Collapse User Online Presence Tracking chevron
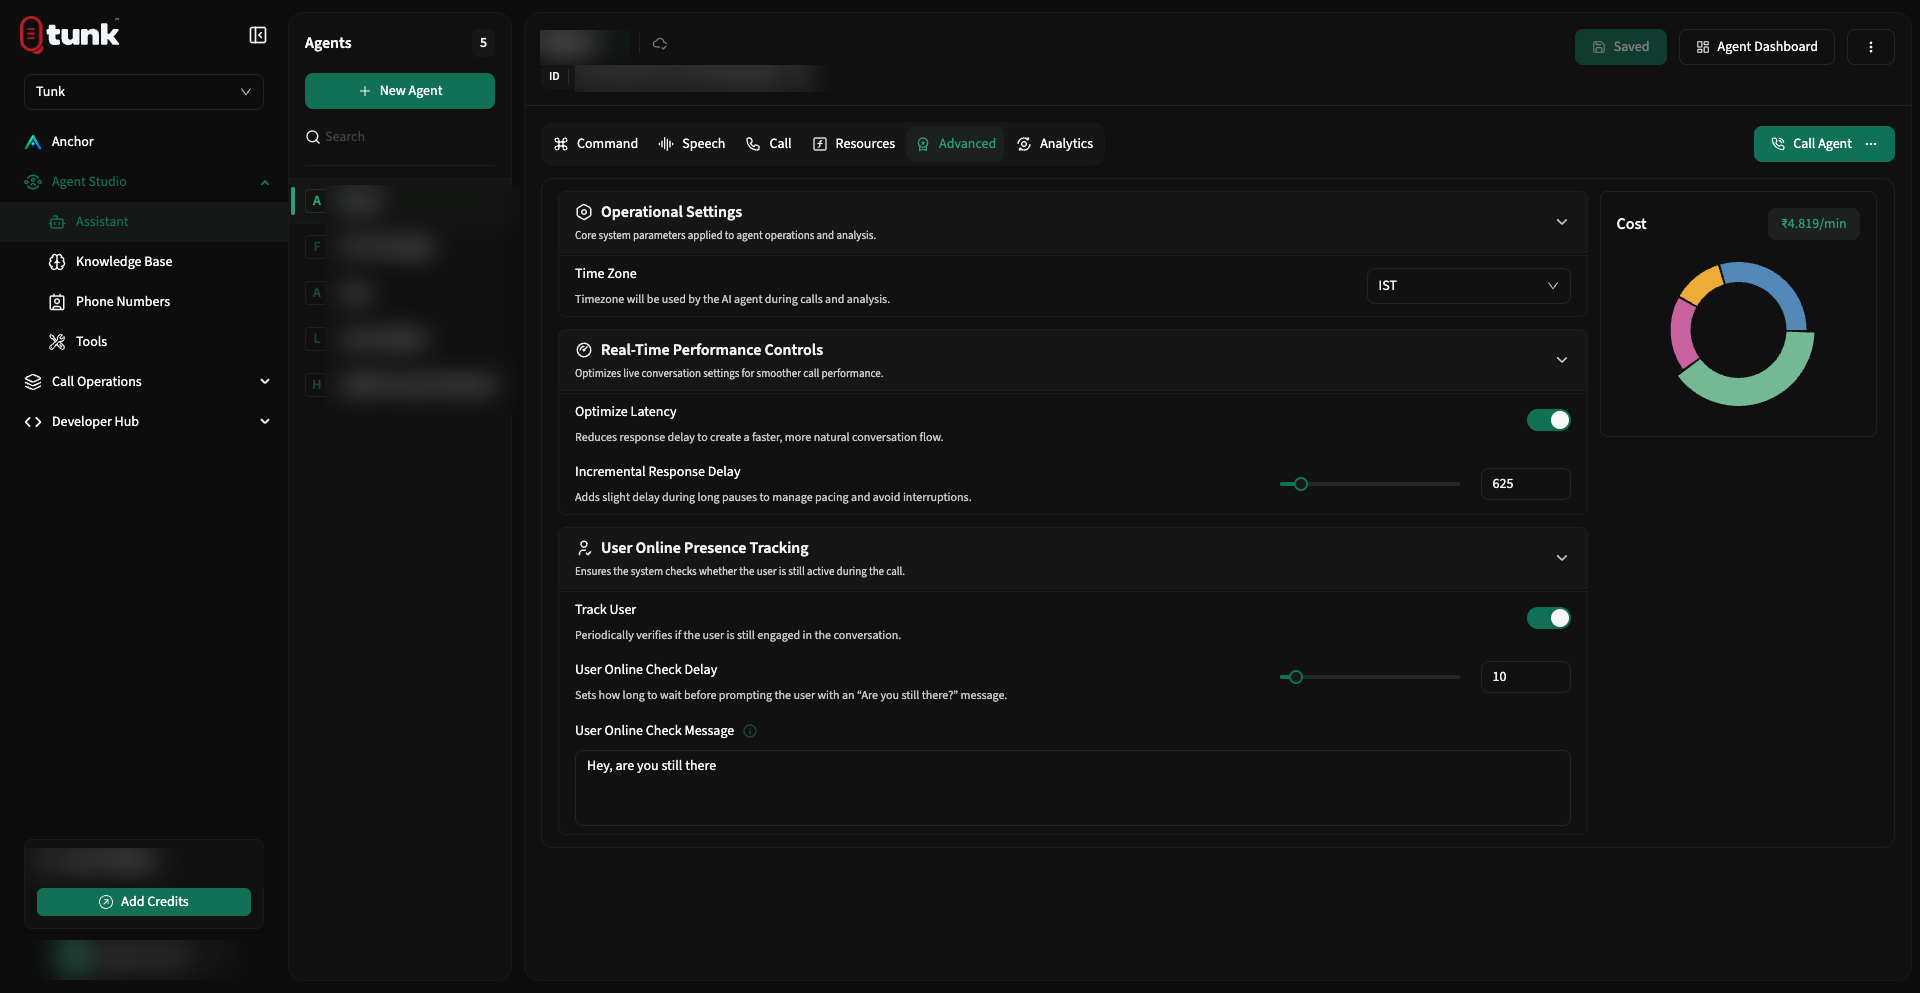This screenshot has width=1920, height=993. [x=1562, y=558]
